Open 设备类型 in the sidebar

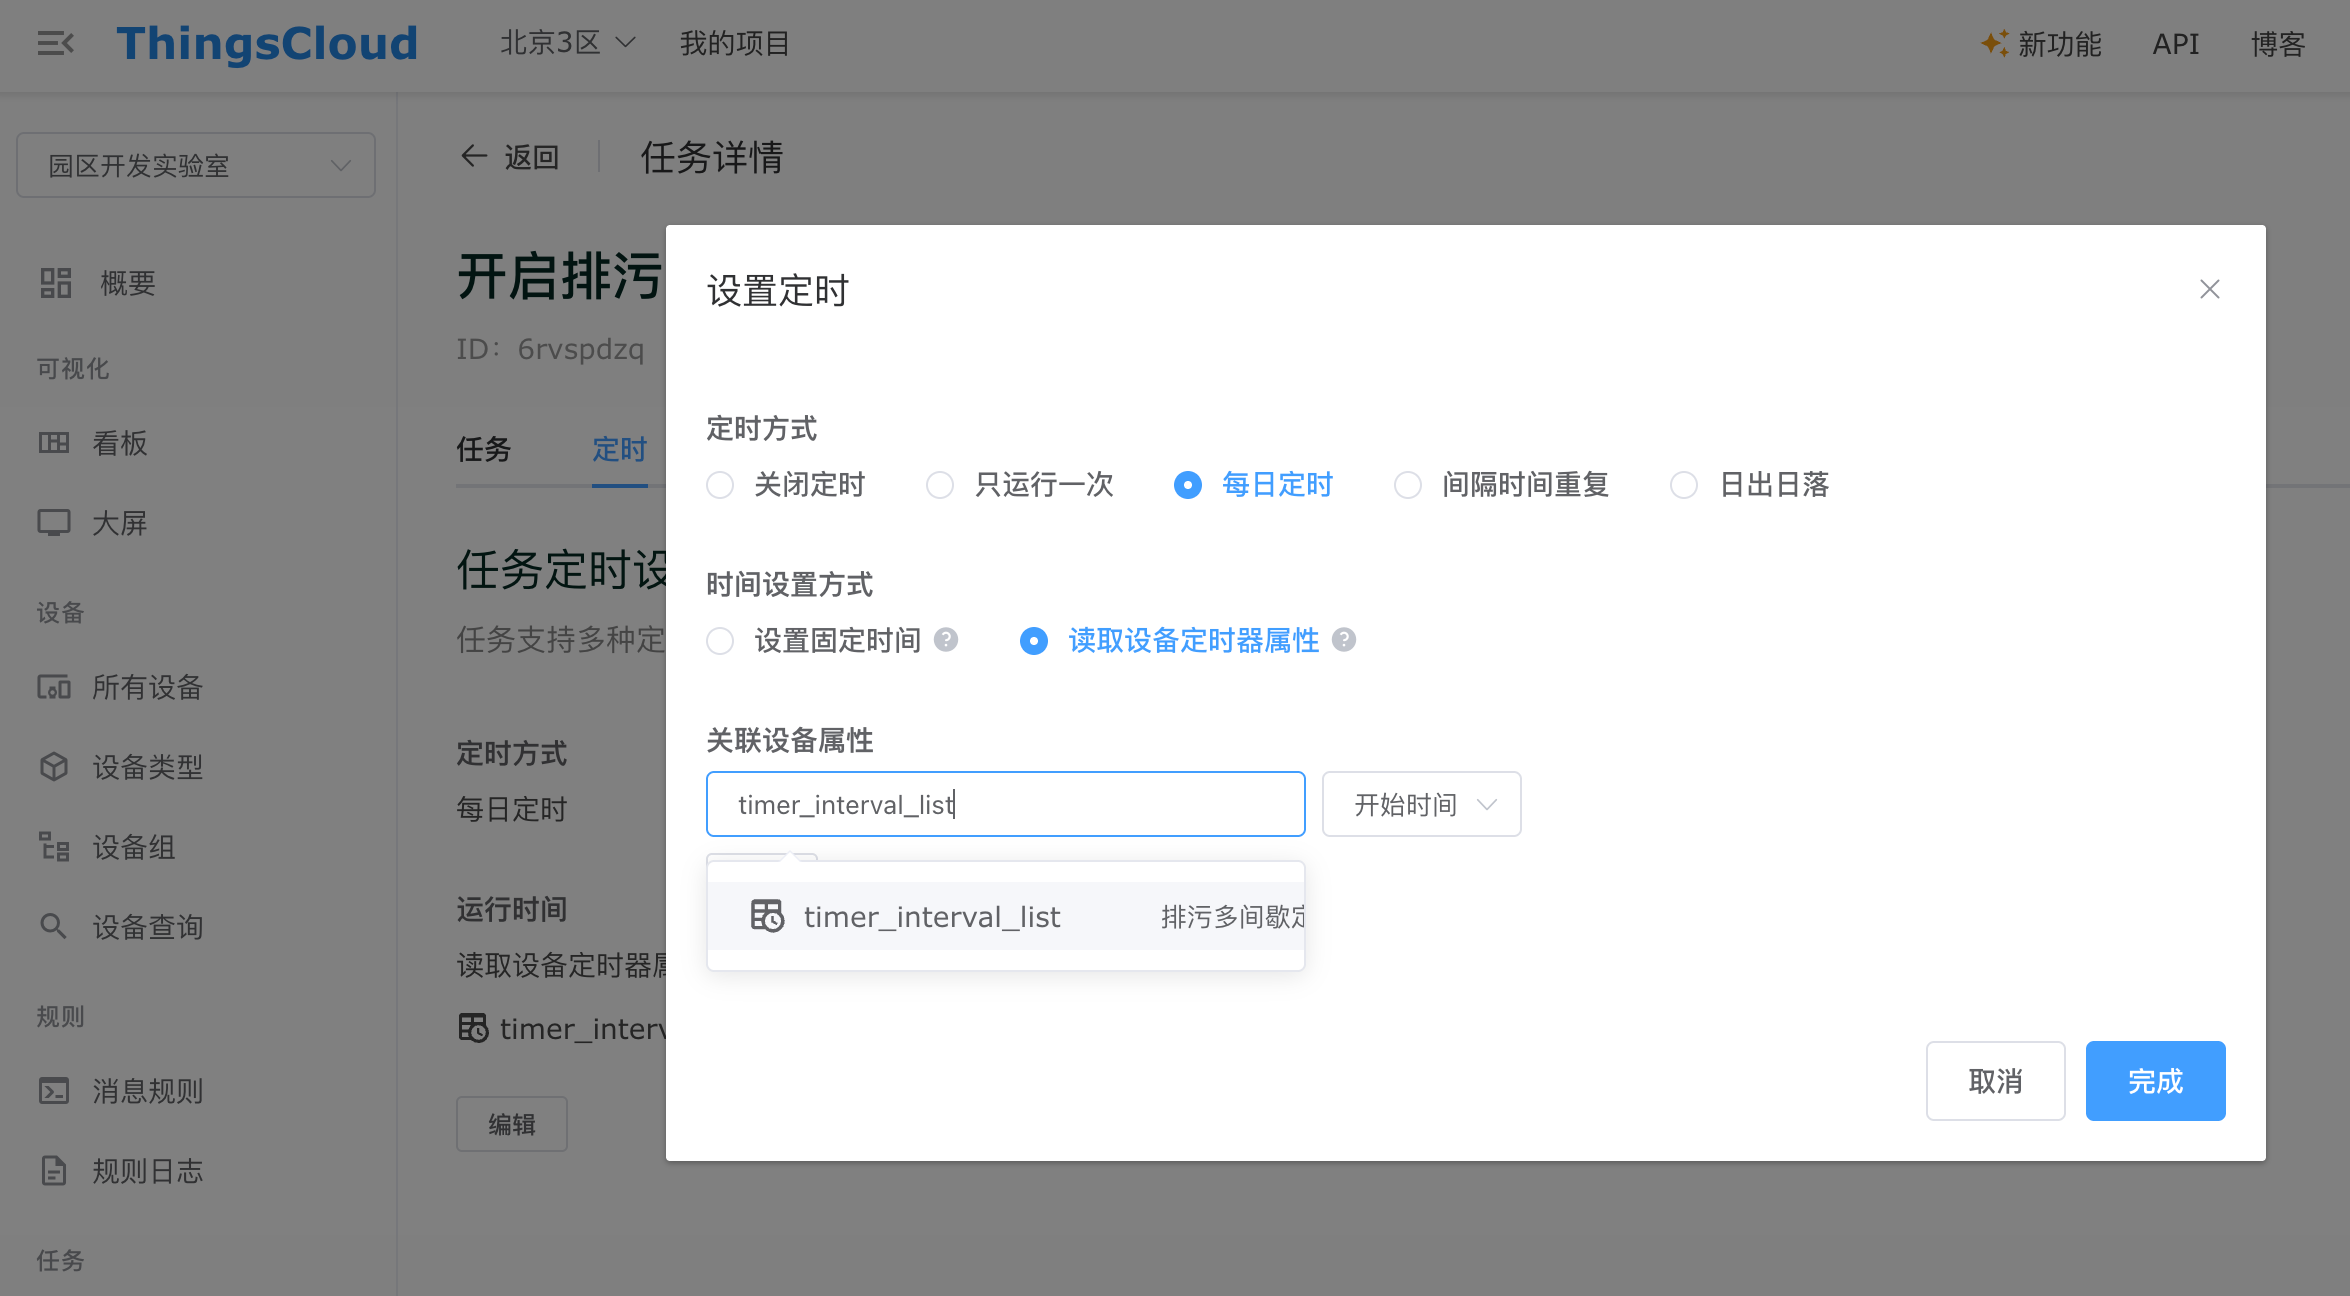click(x=148, y=767)
